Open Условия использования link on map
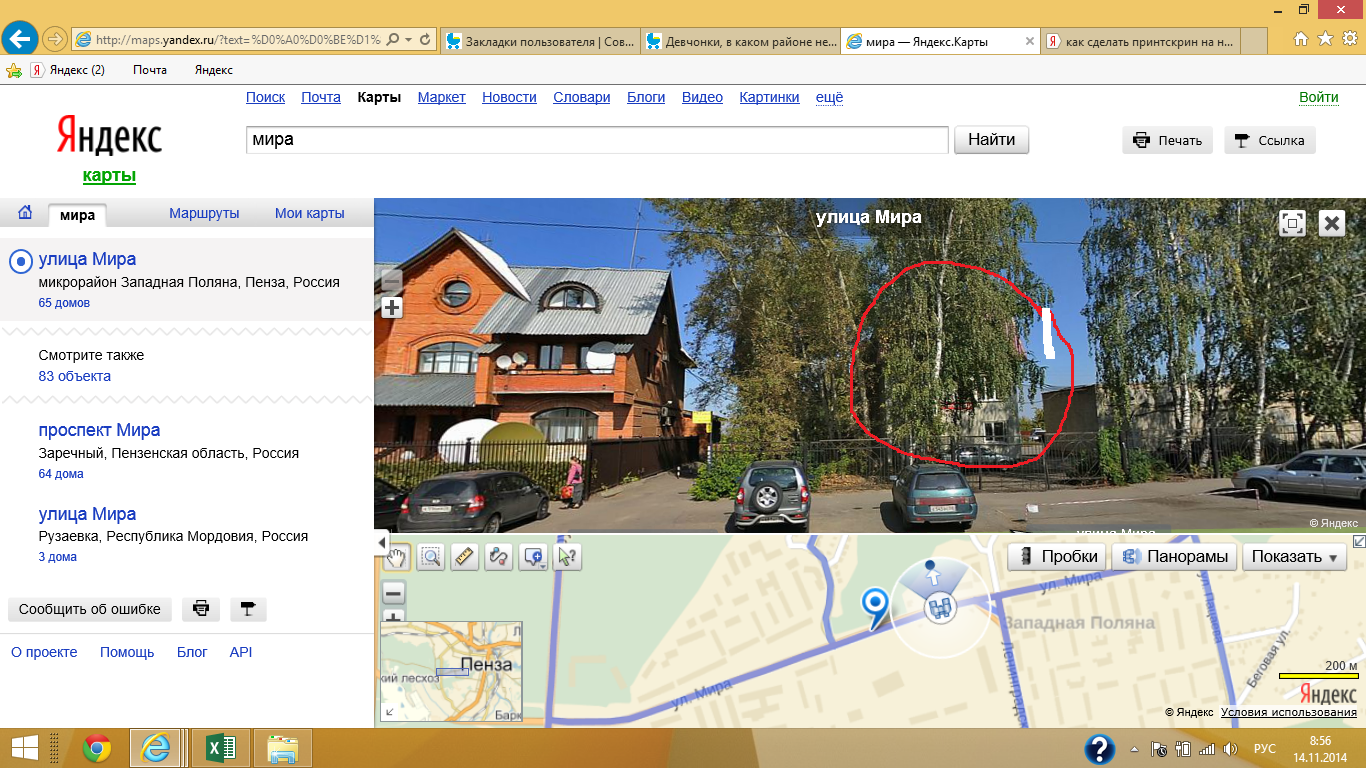This screenshot has height=768, width=1366. click(1289, 712)
